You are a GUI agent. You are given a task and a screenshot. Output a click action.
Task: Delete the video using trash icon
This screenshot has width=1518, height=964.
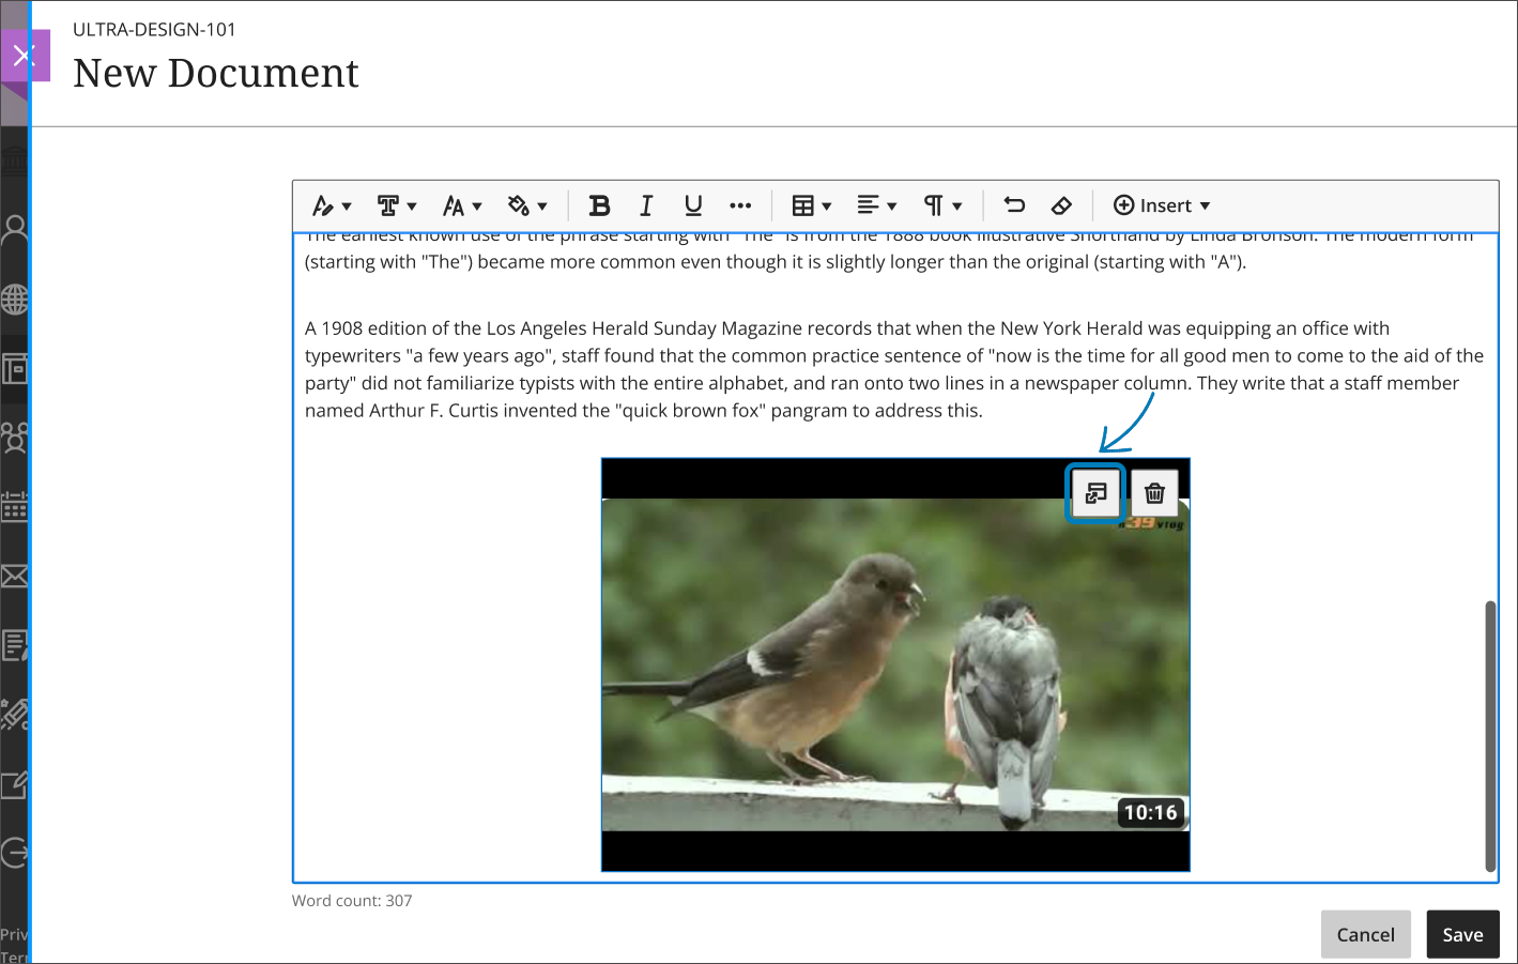pyautogui.click(x=1154, y=493)
